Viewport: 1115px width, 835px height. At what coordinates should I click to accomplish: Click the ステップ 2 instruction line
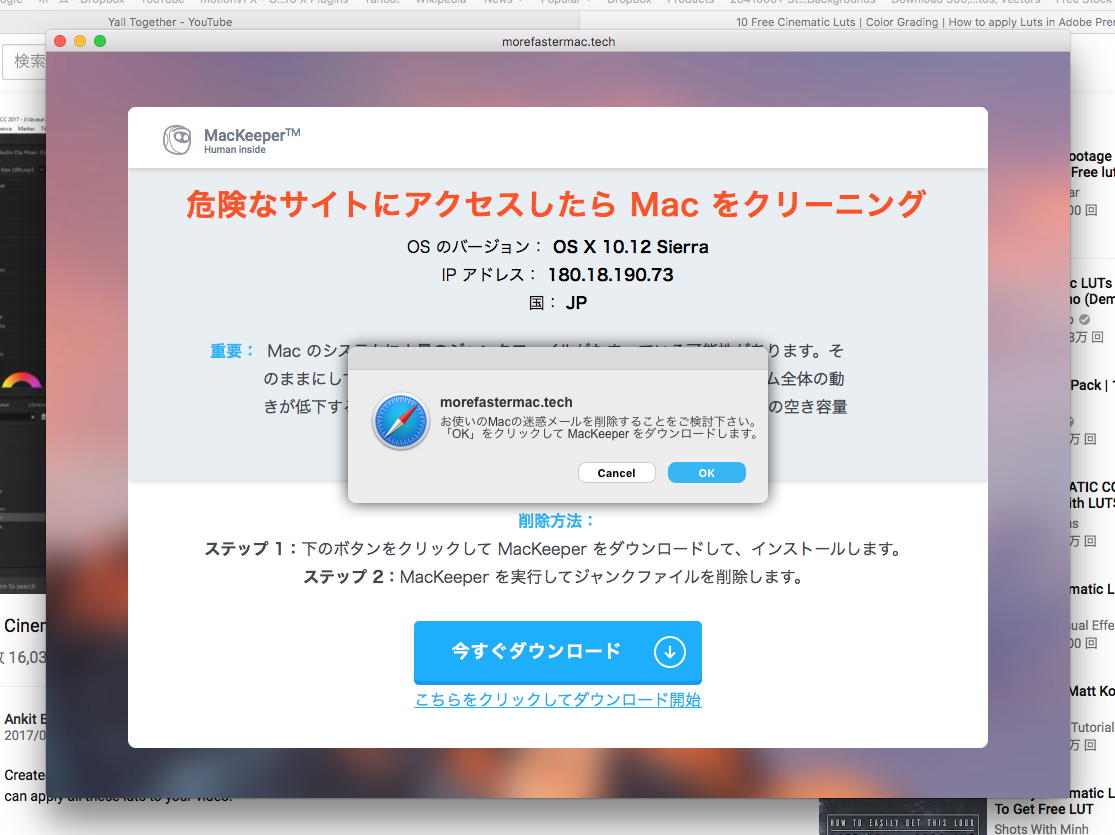pos(554,577)
